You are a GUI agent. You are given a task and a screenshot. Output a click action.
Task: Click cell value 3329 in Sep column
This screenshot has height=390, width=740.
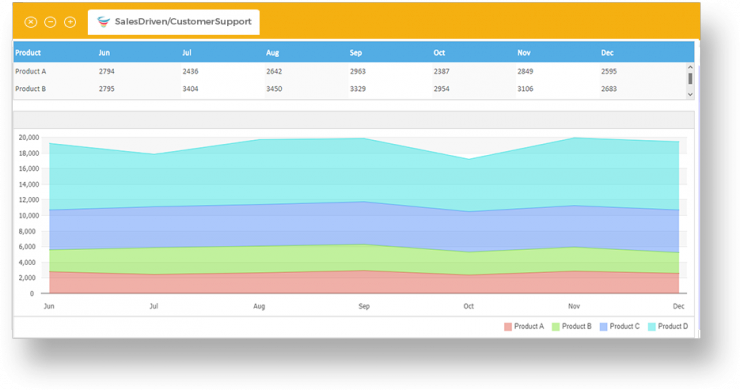[x=358, y=89]
